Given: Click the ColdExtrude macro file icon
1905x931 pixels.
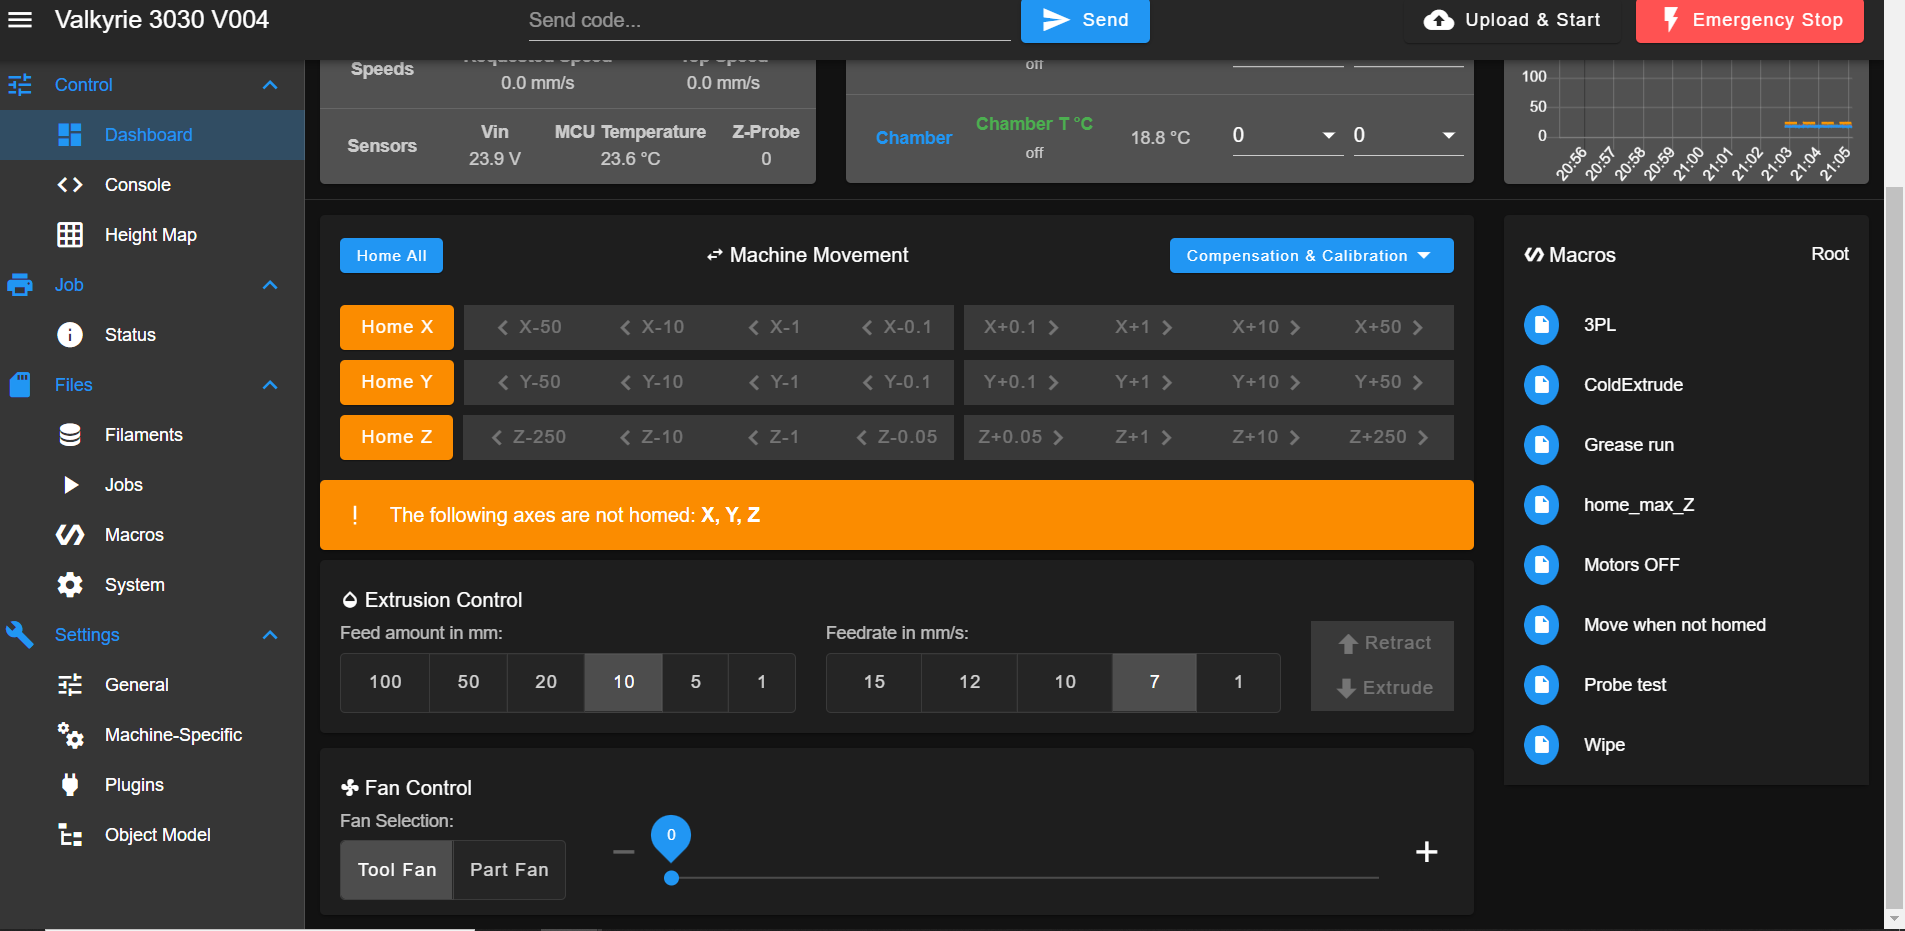Looking at the screenshot, I should [1541, 385].
